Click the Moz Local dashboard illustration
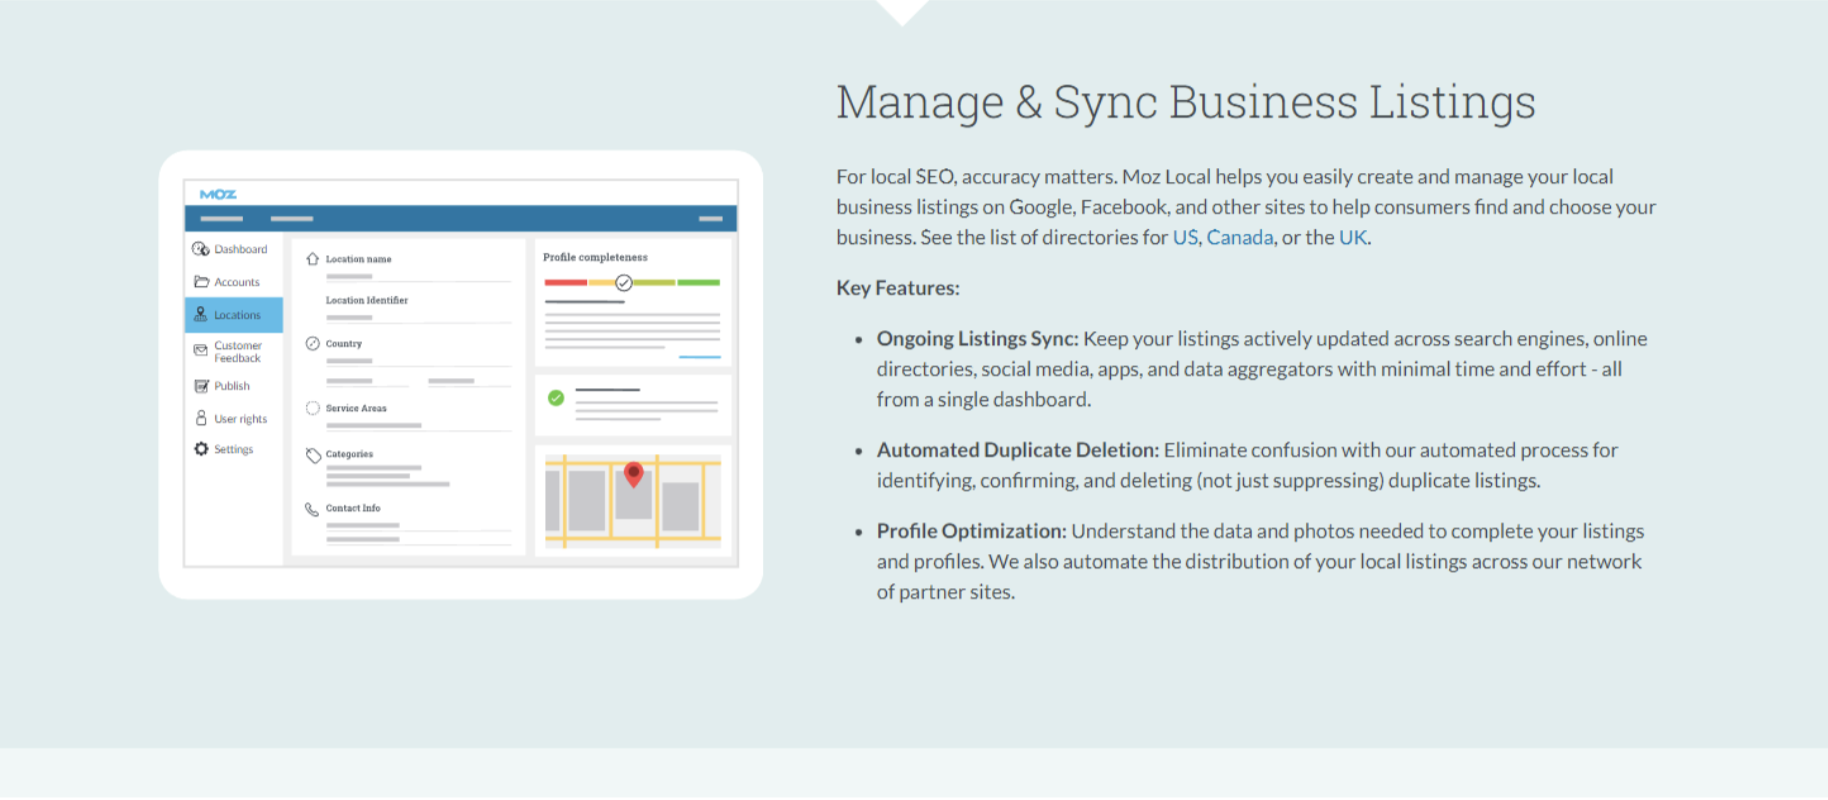Image resolution: width=1828 pixels, height=800 pixels. pyautogui.click(x=461, y=374)
